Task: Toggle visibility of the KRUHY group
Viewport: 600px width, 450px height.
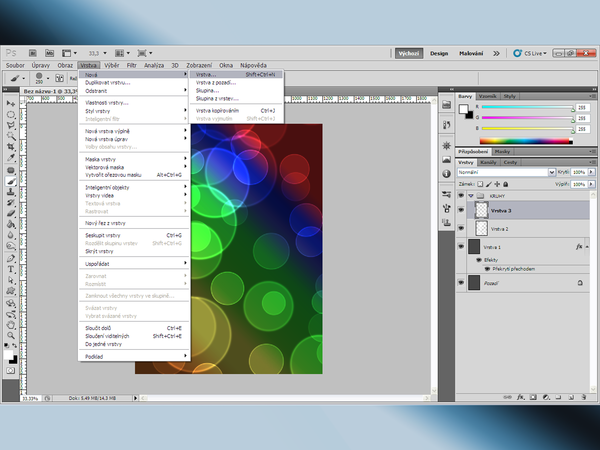Action: pos(460,197)
